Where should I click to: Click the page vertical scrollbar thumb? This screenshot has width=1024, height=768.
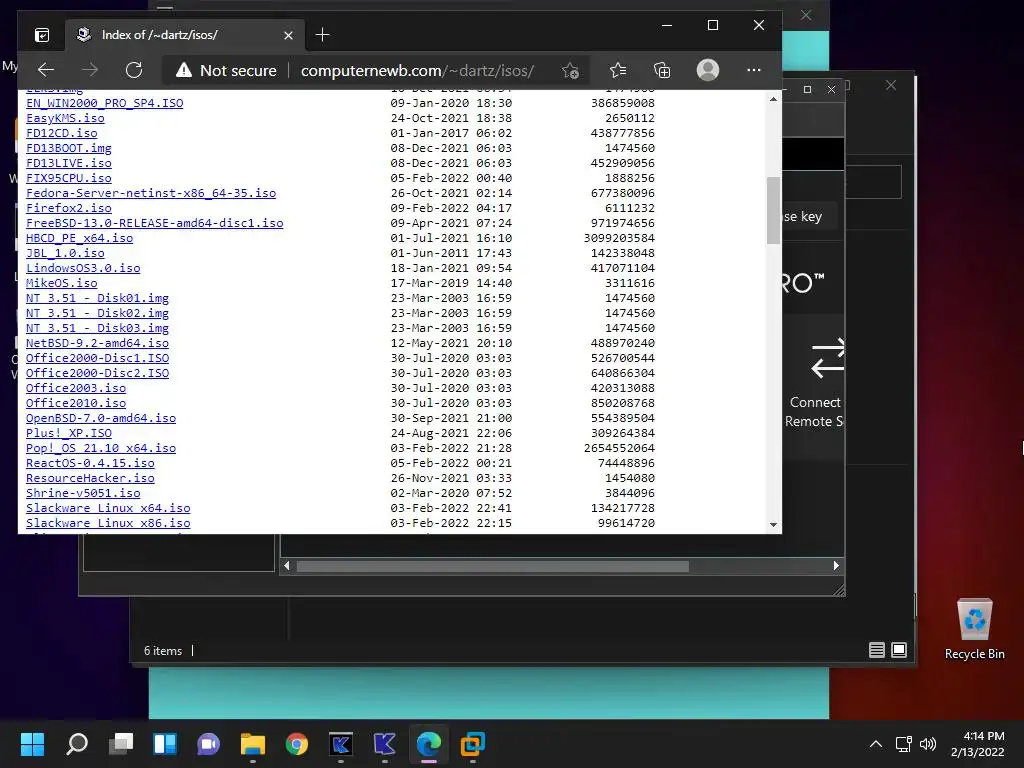tap(773, 210)
